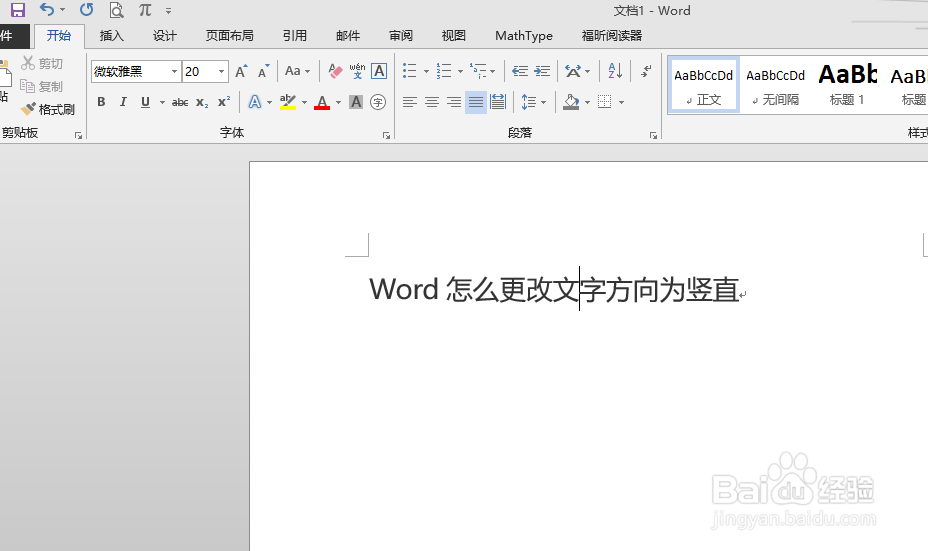Open the Aa change case menu
The image size is (928, 551).
(297, 71)
